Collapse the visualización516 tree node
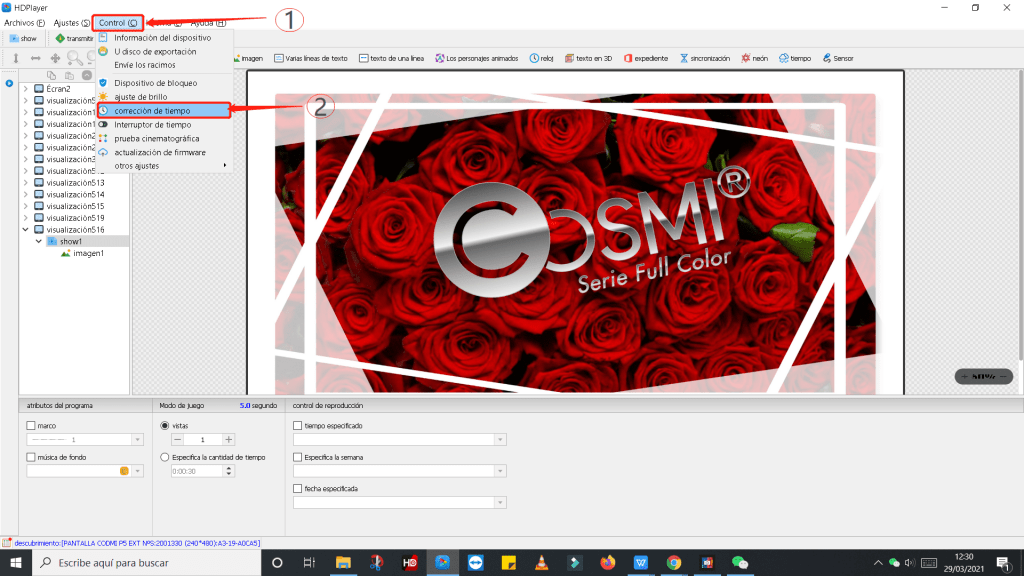Screen dimensions: 1024x576 click(x=25, y=230)
